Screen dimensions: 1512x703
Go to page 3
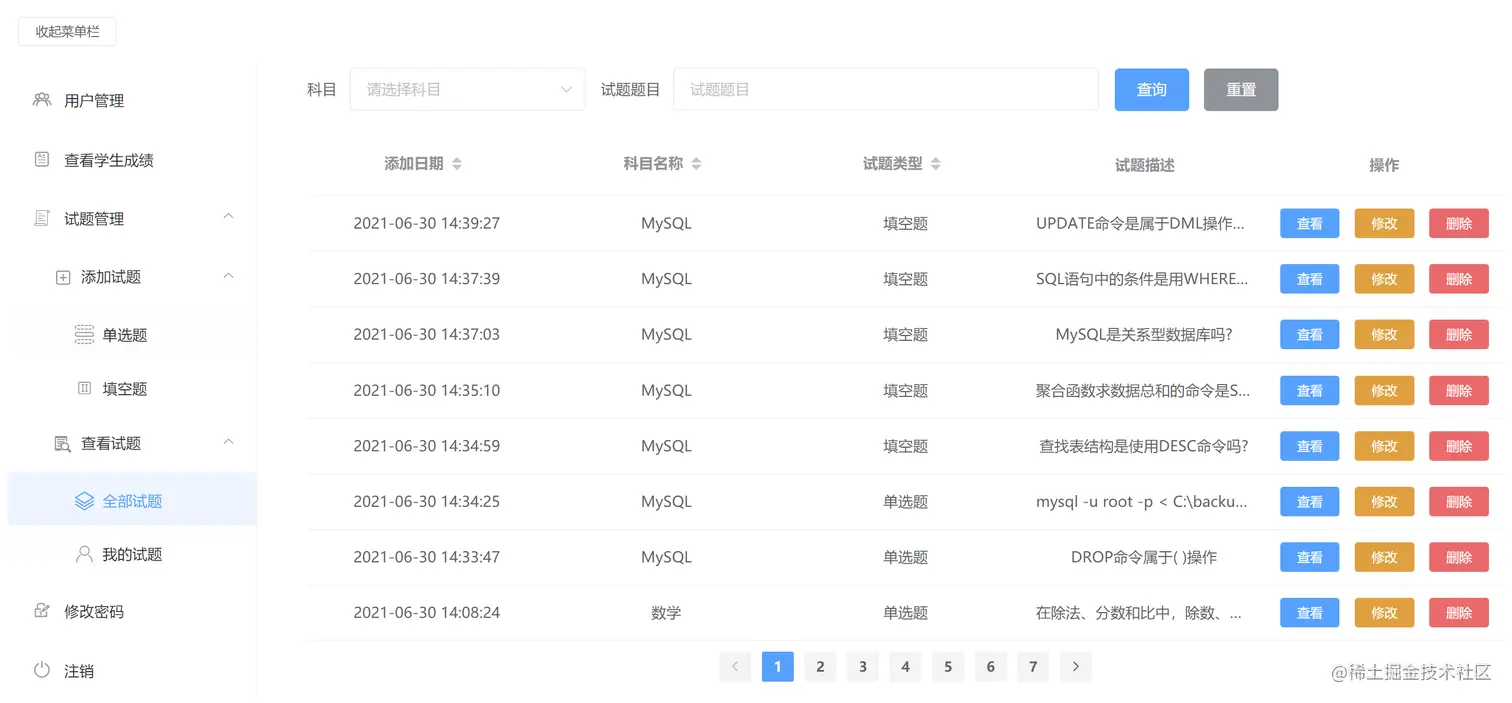[x=863, y=666]
